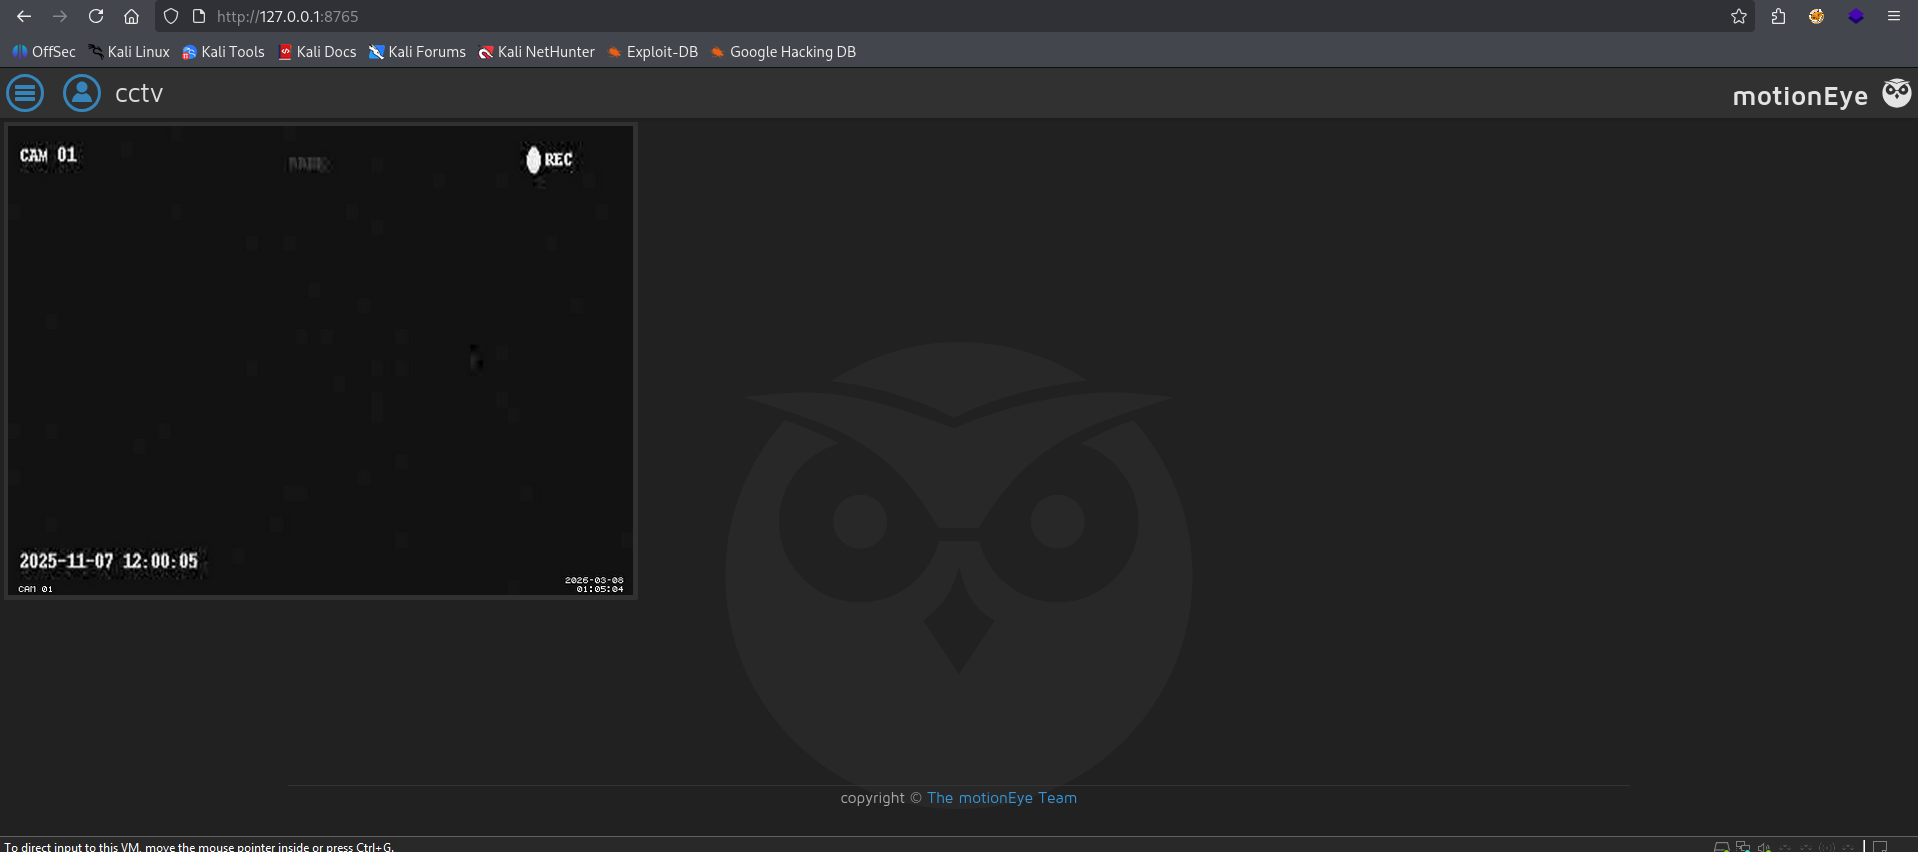Click the page info icon in the address bar
The height and width of the screenshot is (852, 1918).
pyautogui.click(x=199, y=16)
